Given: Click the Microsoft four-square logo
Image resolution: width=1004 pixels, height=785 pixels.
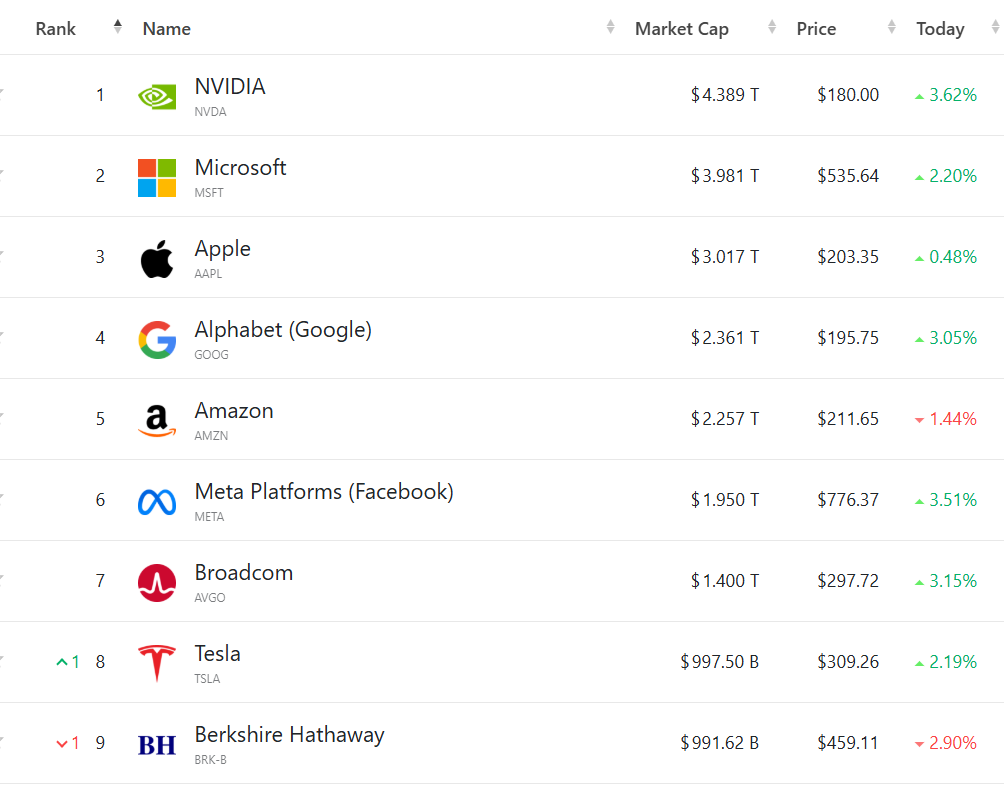Looking at the screenshot, I should pyautogui.click(x=157, y=177).
